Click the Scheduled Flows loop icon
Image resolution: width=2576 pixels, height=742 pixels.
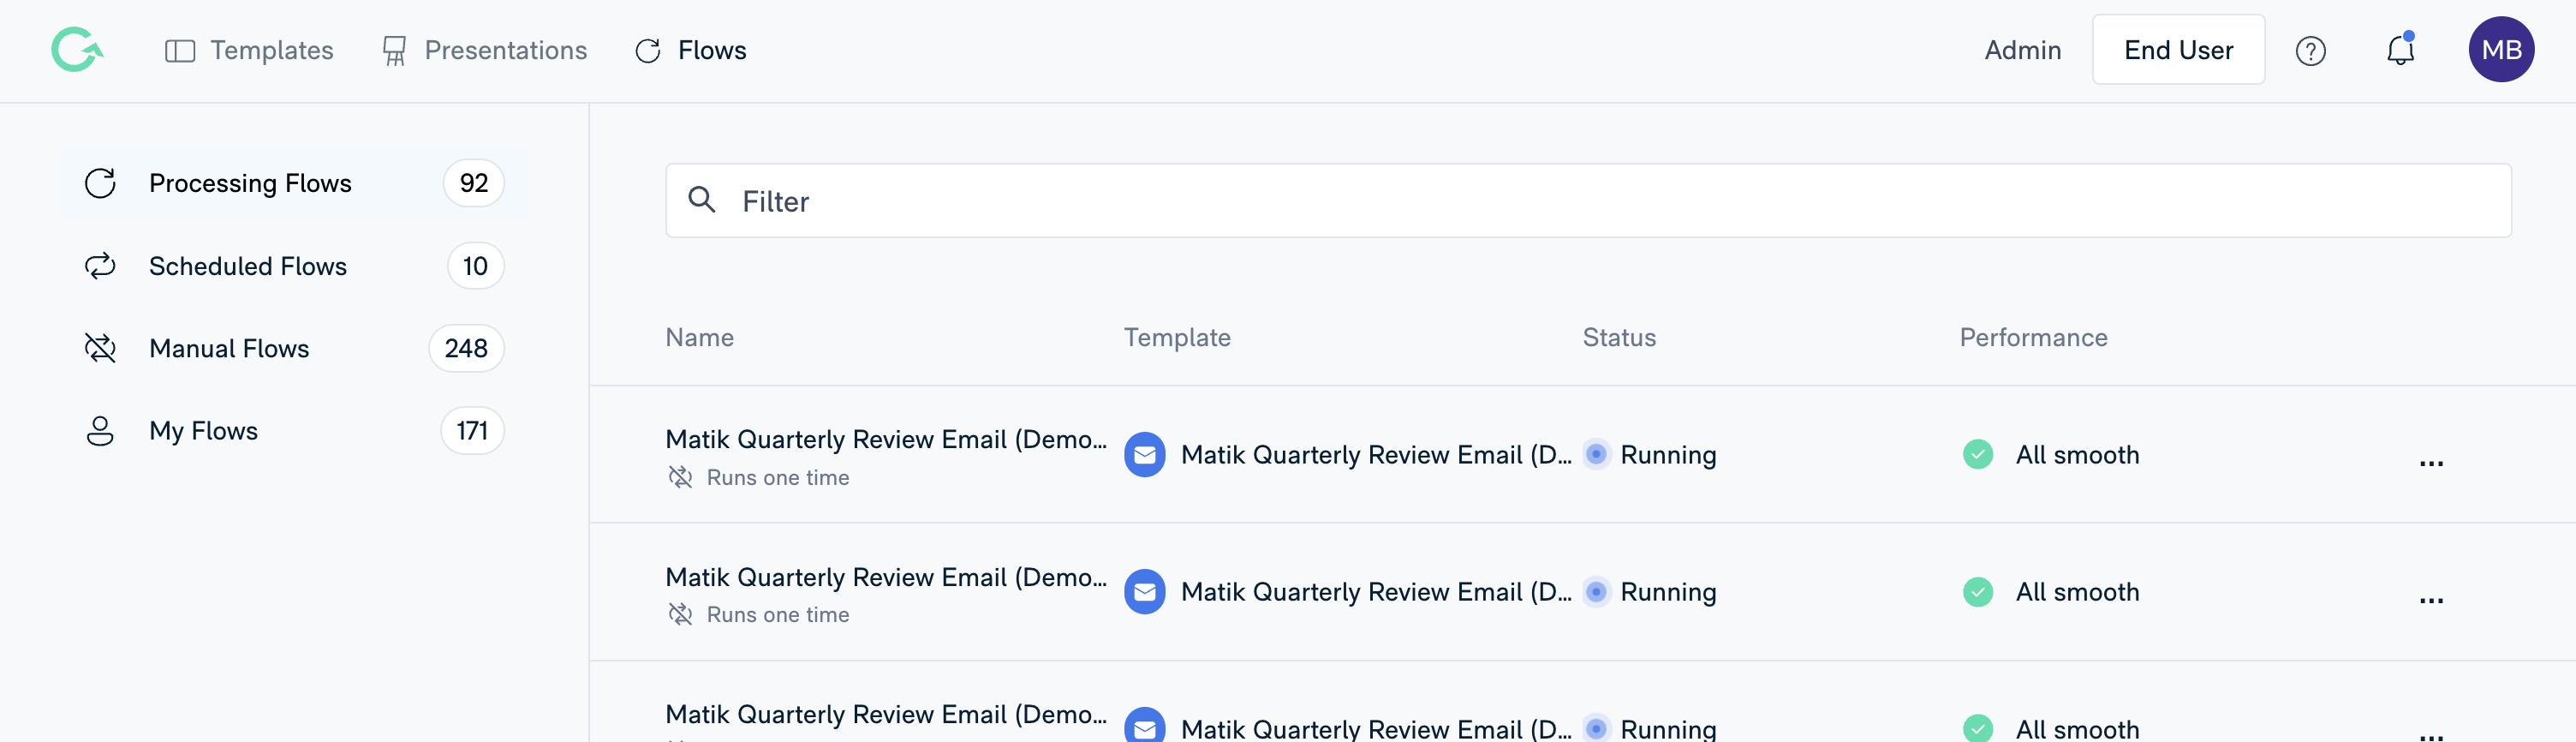(x=100, y=266)
